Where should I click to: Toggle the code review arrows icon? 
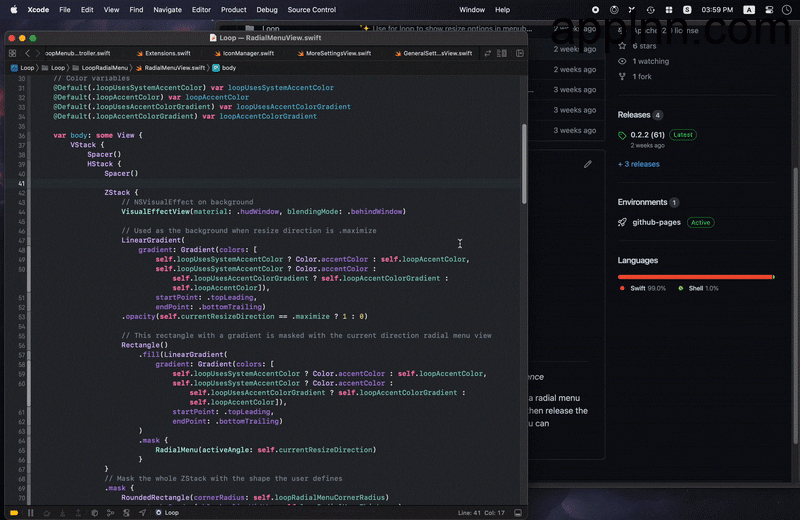[x=488, y=53]
